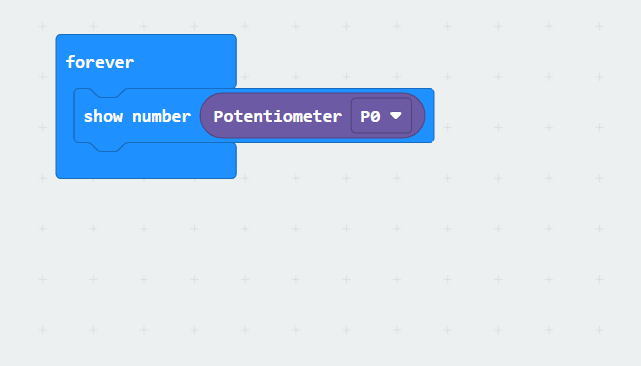Click the top notch of the show number block
This screenshot has height=366, width=641.
pyautogui.click(x=108, y=93)
